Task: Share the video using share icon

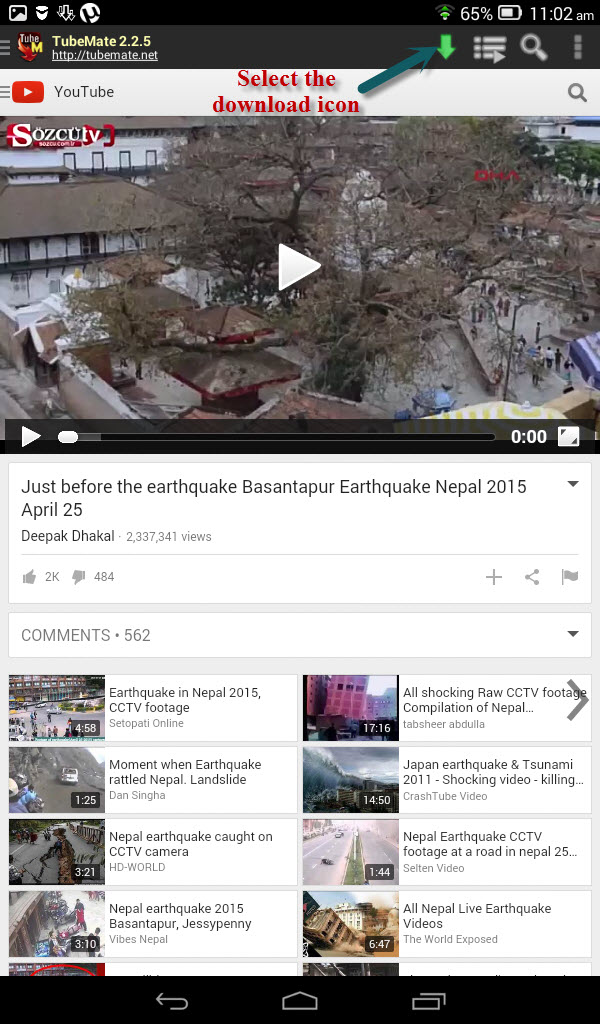Action: tap(532, 577)
